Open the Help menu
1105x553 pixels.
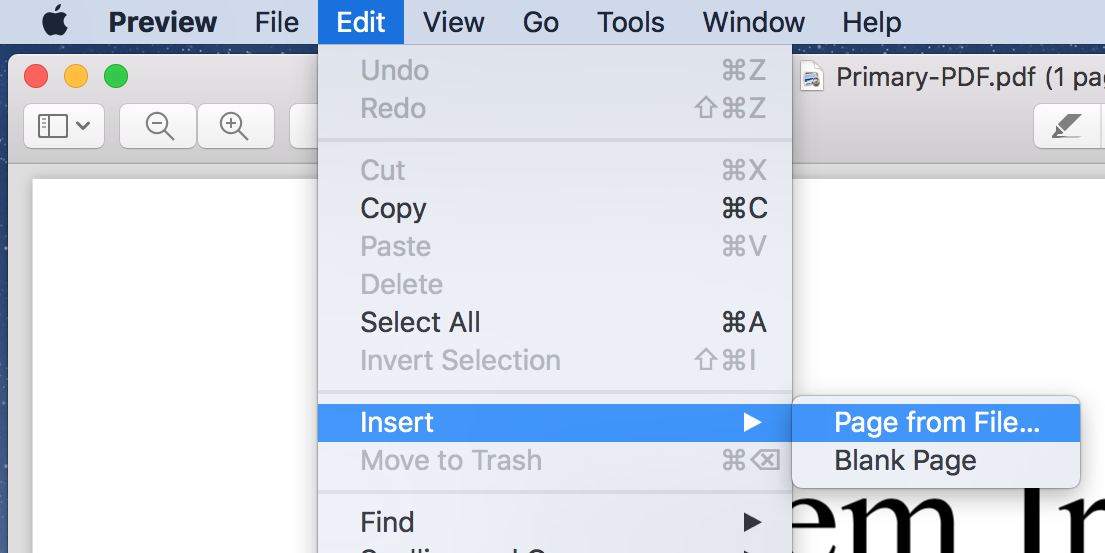pos(872,22)
